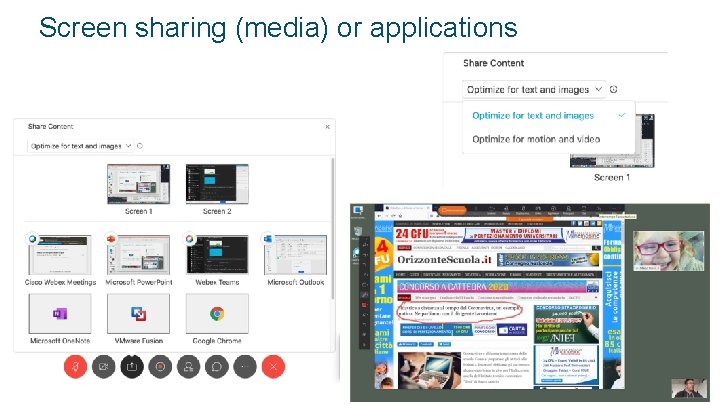Click the orange pill button in sharing toolbar
Viewport: 720px width, 405px height.
click(x=453, y=210)
